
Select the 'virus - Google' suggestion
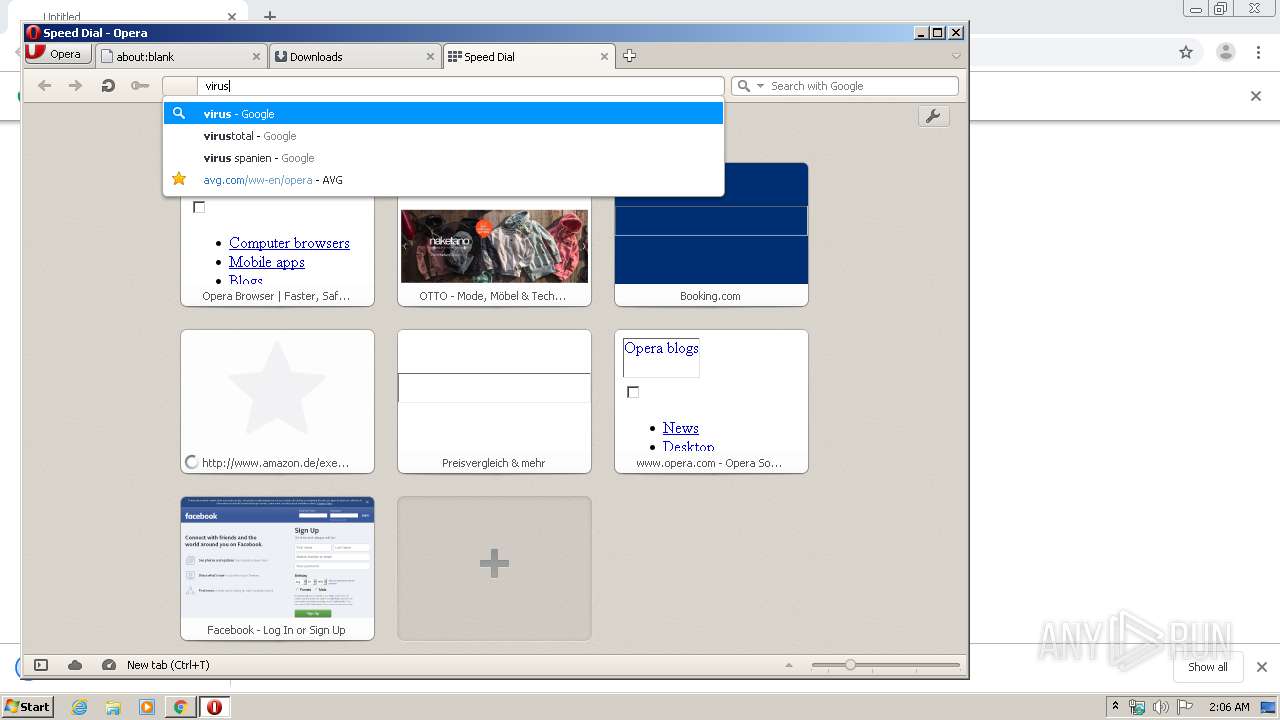443,113
